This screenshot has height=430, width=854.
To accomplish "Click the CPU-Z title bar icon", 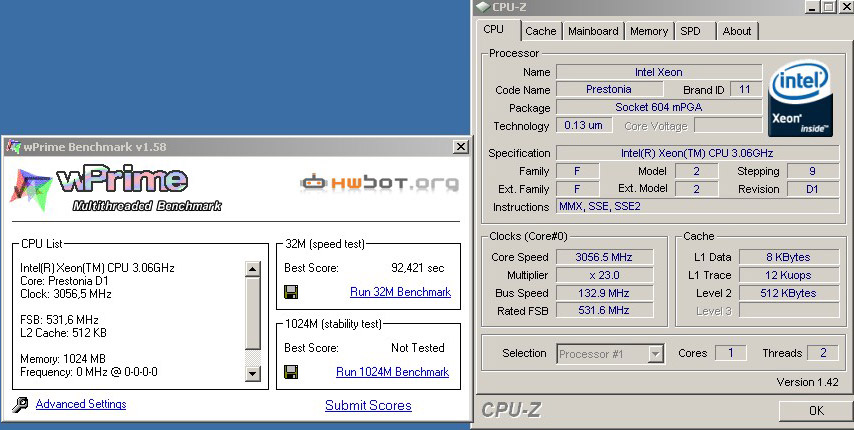I will tap(483, 7).
